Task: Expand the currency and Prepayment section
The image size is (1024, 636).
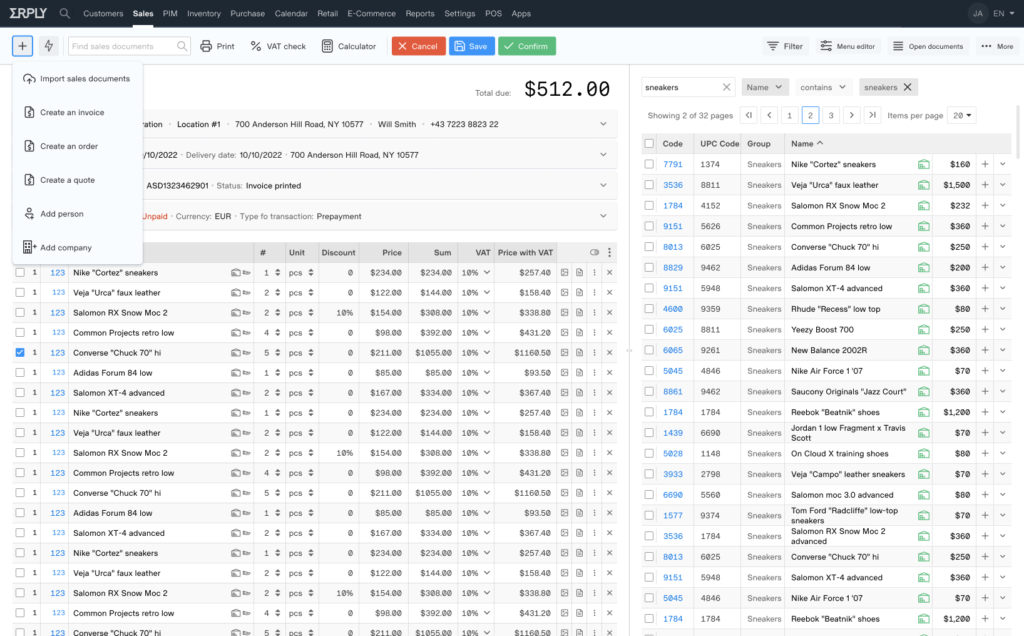Action: tap(603, 216)
